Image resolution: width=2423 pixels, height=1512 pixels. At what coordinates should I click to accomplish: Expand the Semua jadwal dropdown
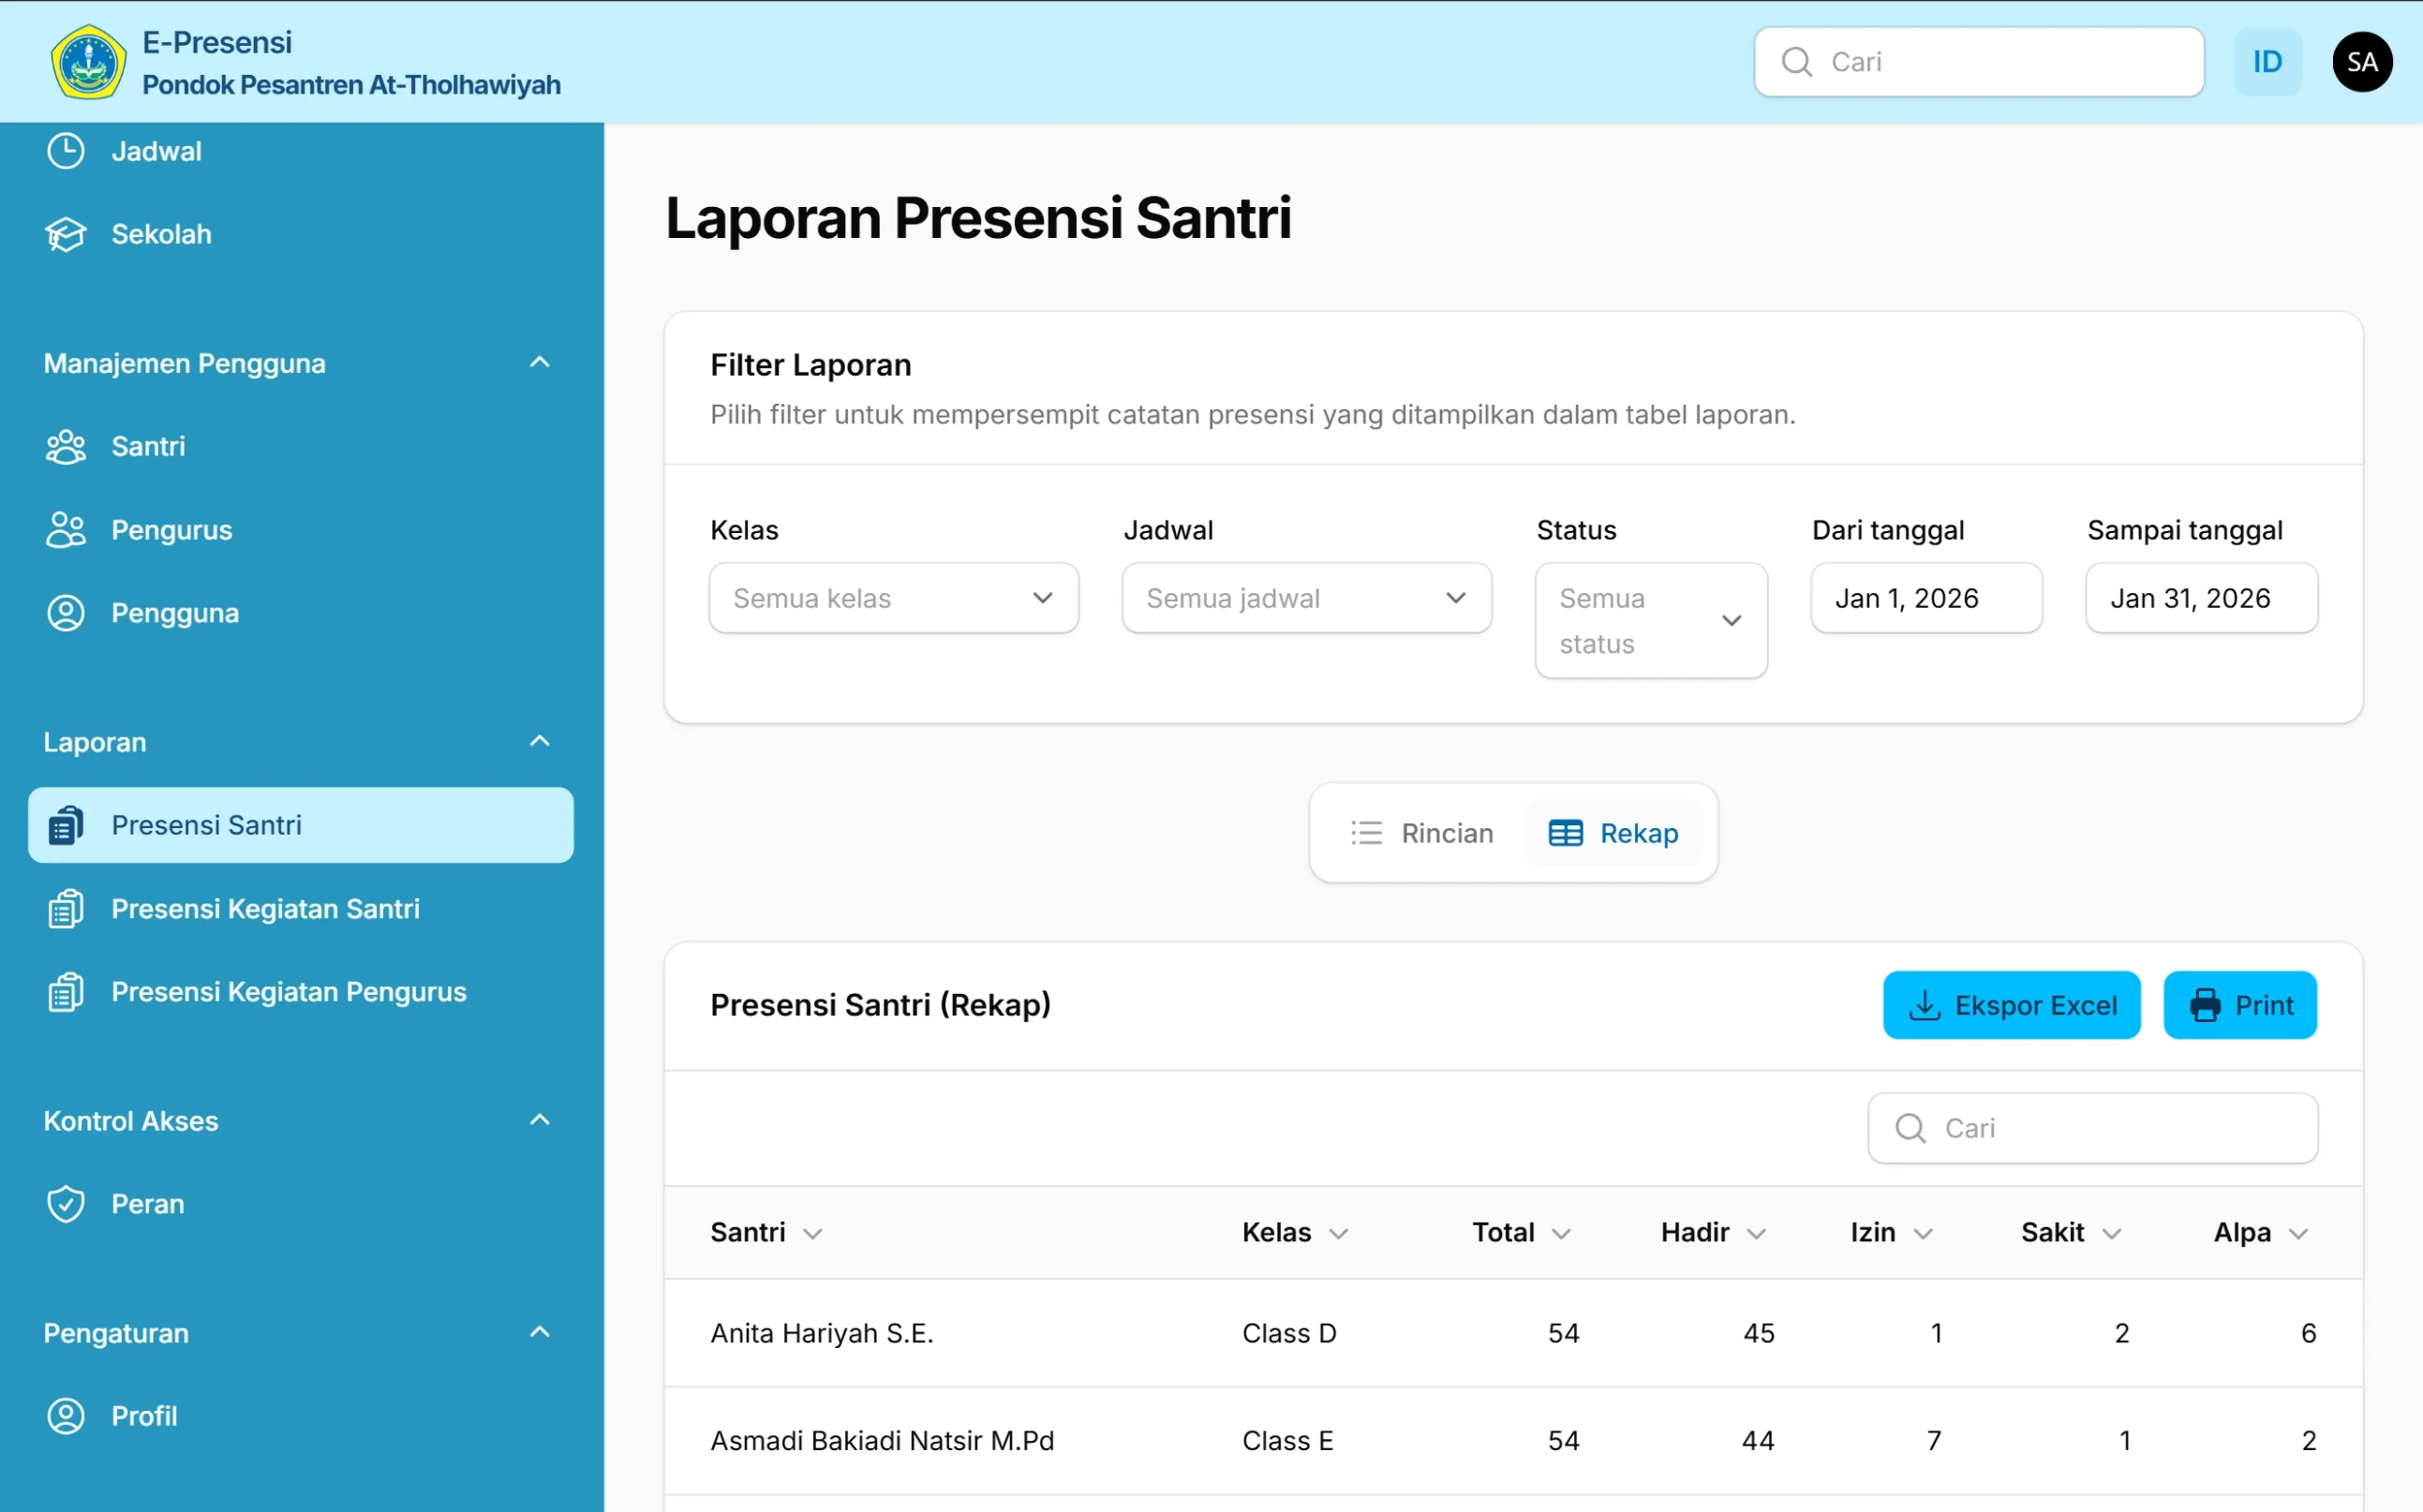pyautogui.click(x=1306, y=597)
